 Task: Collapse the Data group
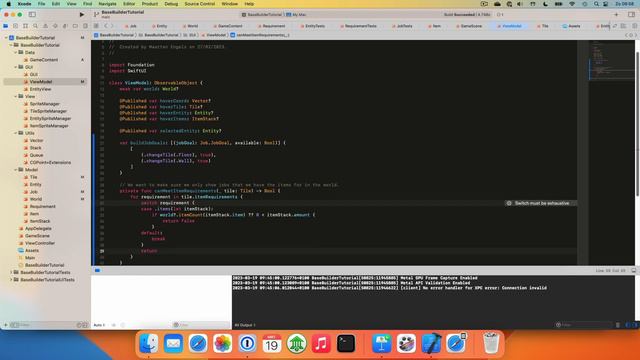[x=16, y=52]
